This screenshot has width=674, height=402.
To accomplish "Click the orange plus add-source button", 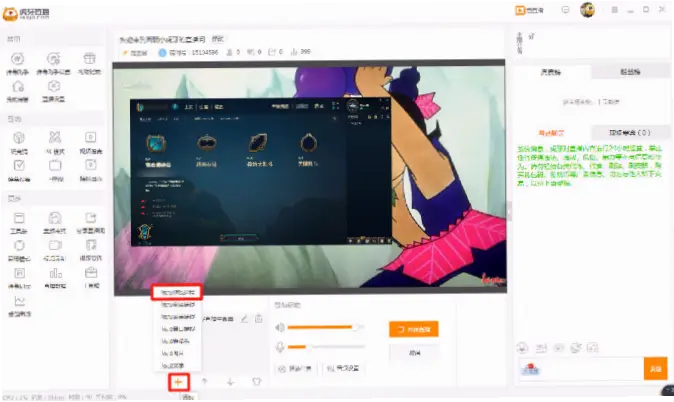I will [x=178, y=382].
